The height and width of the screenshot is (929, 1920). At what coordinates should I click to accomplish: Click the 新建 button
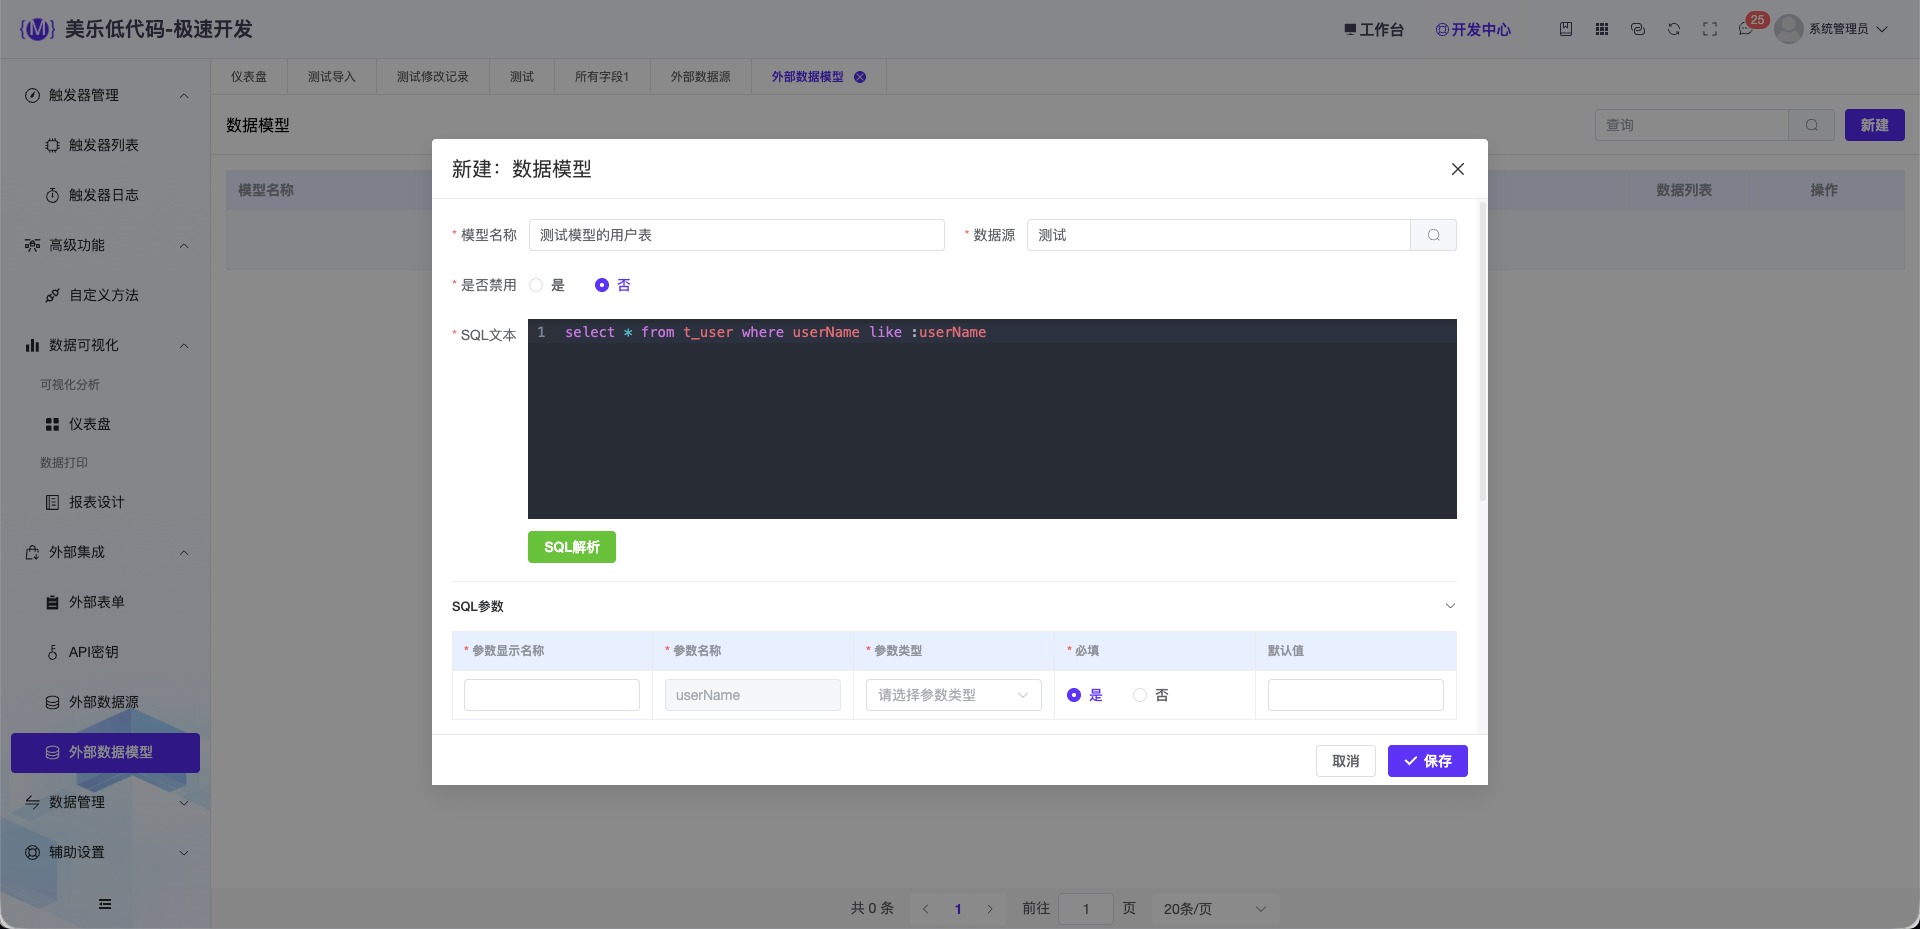(1875, 125)
